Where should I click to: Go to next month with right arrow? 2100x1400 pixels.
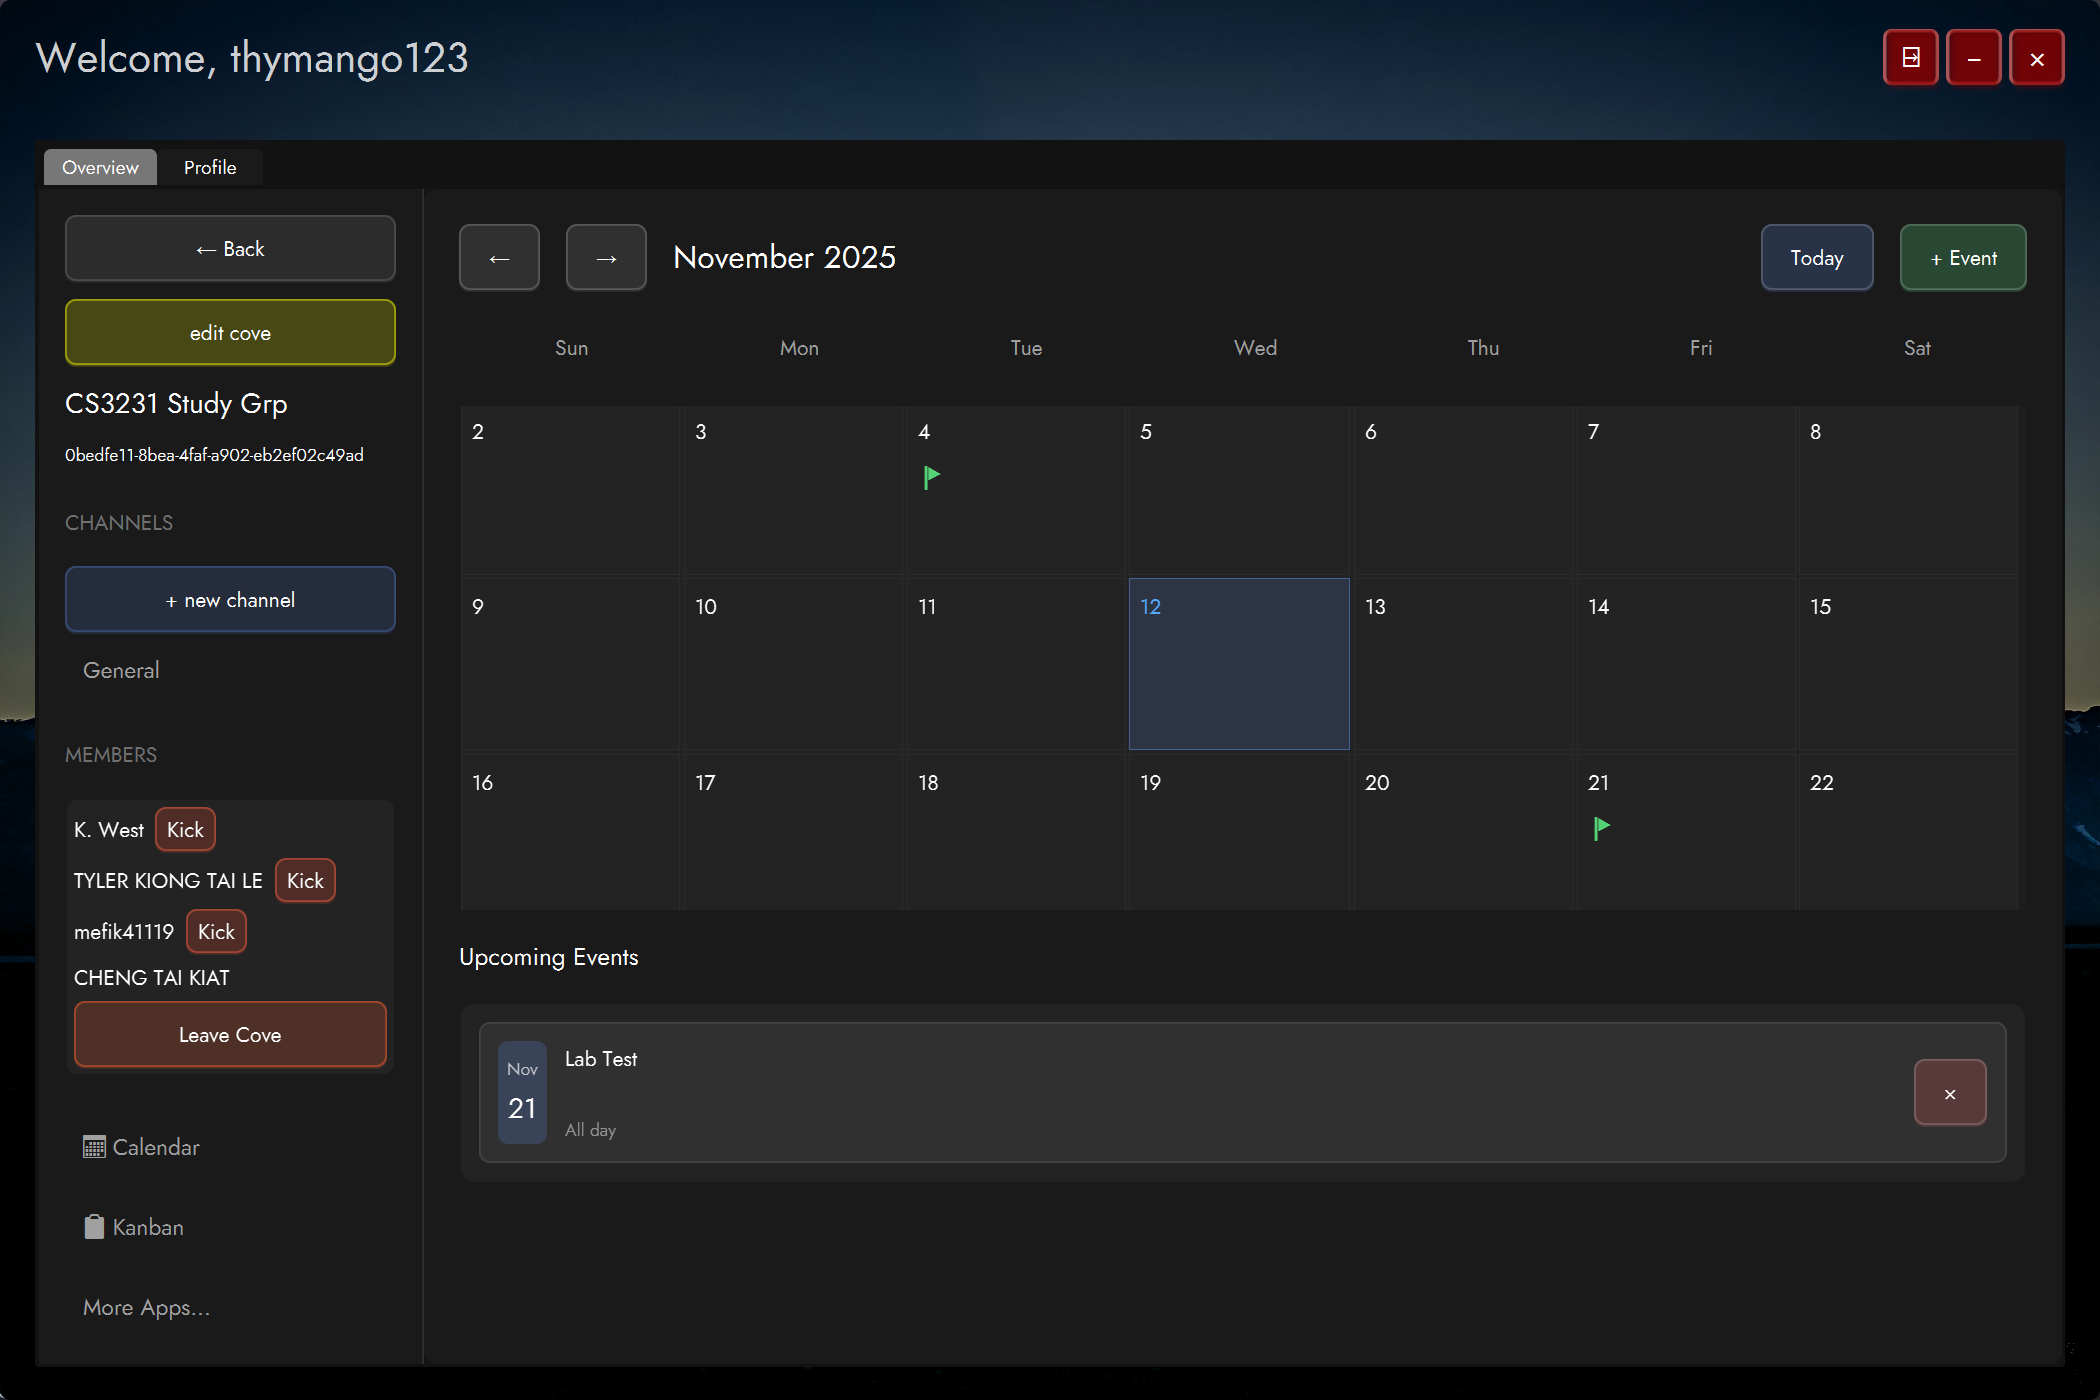606,258
